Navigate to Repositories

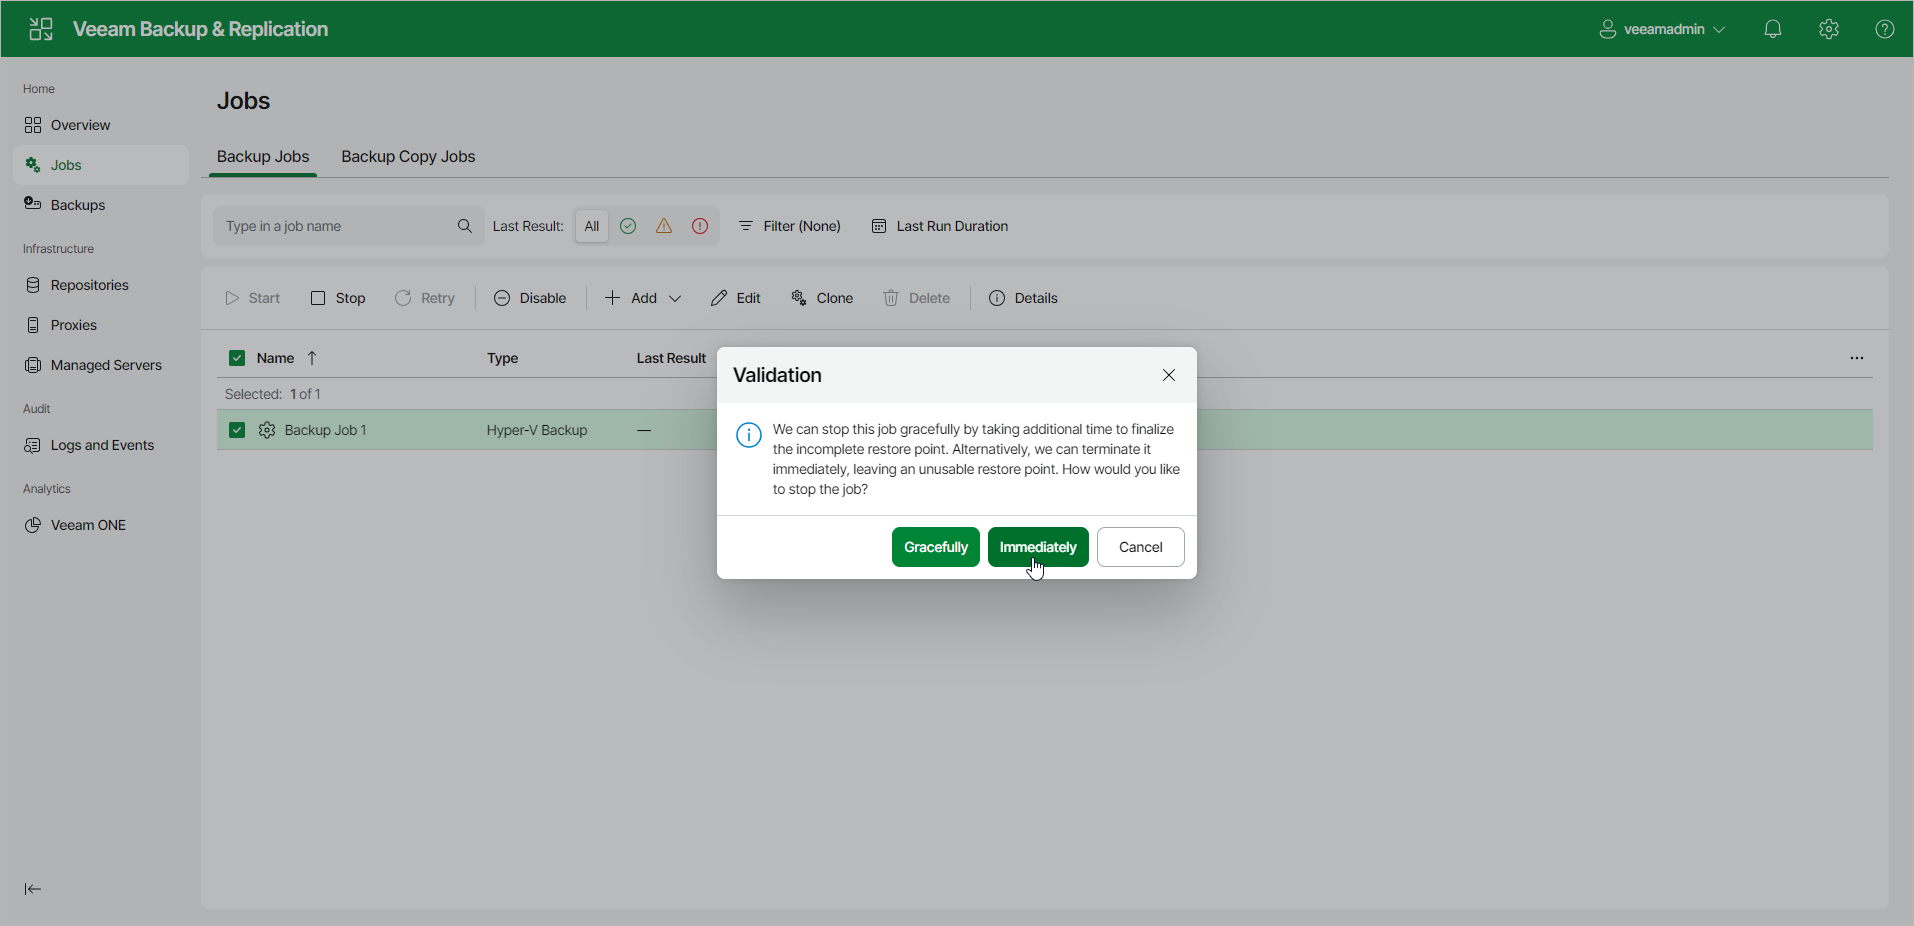(101, 285)
